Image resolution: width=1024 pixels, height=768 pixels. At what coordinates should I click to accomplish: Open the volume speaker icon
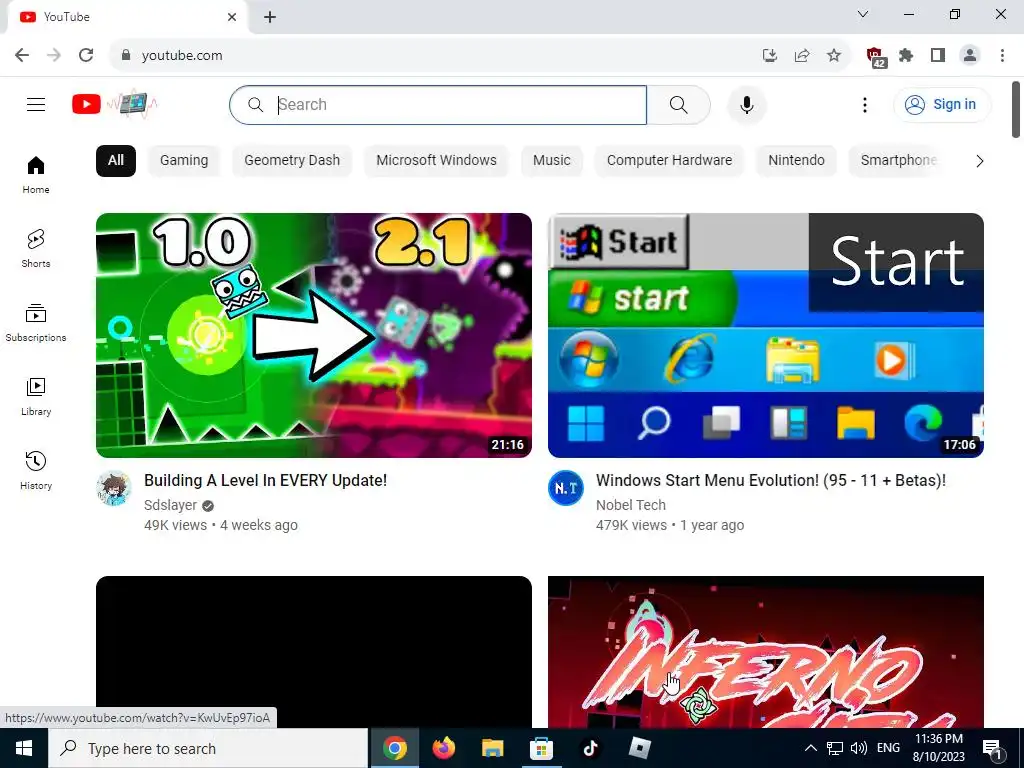point(859,748)
